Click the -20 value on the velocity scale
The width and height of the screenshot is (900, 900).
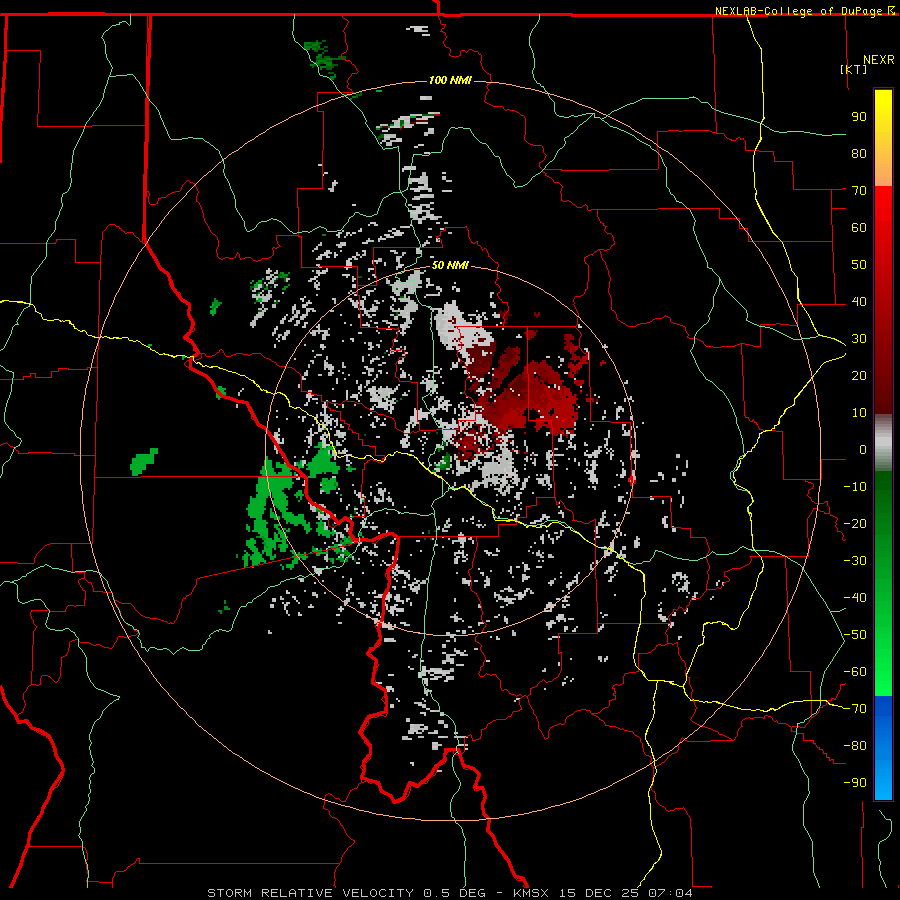pos(855,523)
